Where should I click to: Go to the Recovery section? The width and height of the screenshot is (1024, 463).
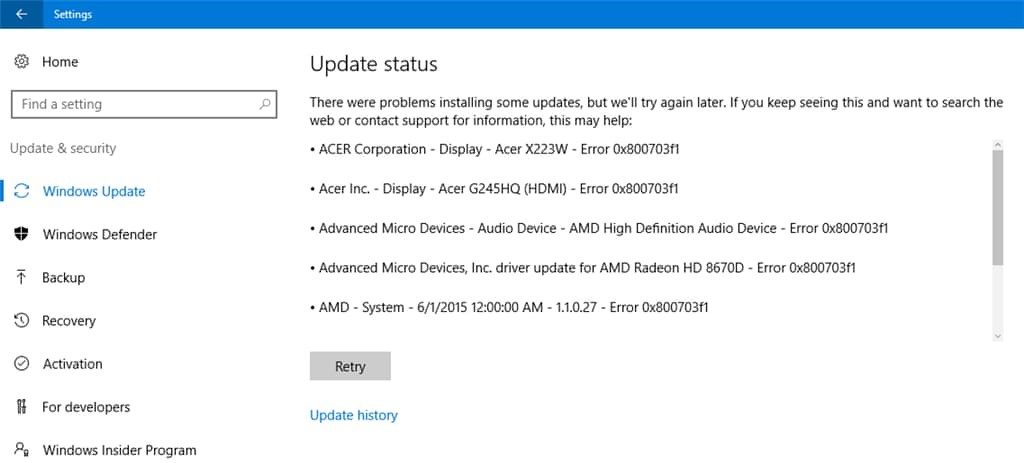[x=69, y=321]
